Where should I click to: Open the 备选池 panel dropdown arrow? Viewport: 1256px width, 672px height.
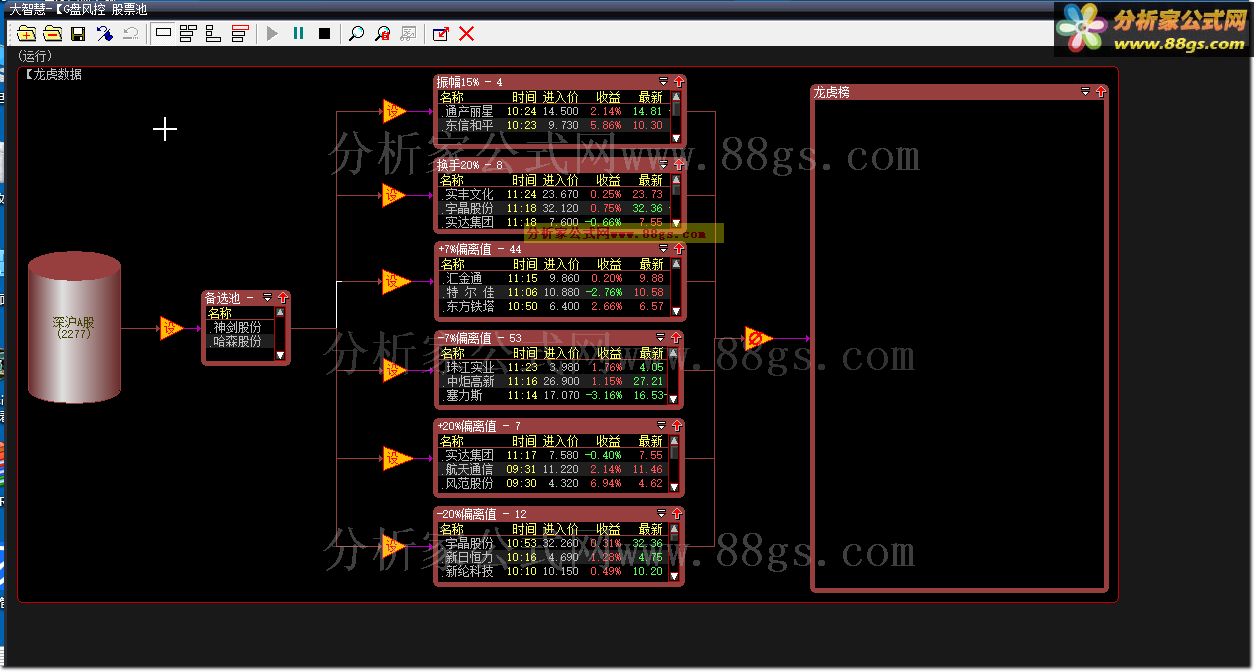coord(267,298)
